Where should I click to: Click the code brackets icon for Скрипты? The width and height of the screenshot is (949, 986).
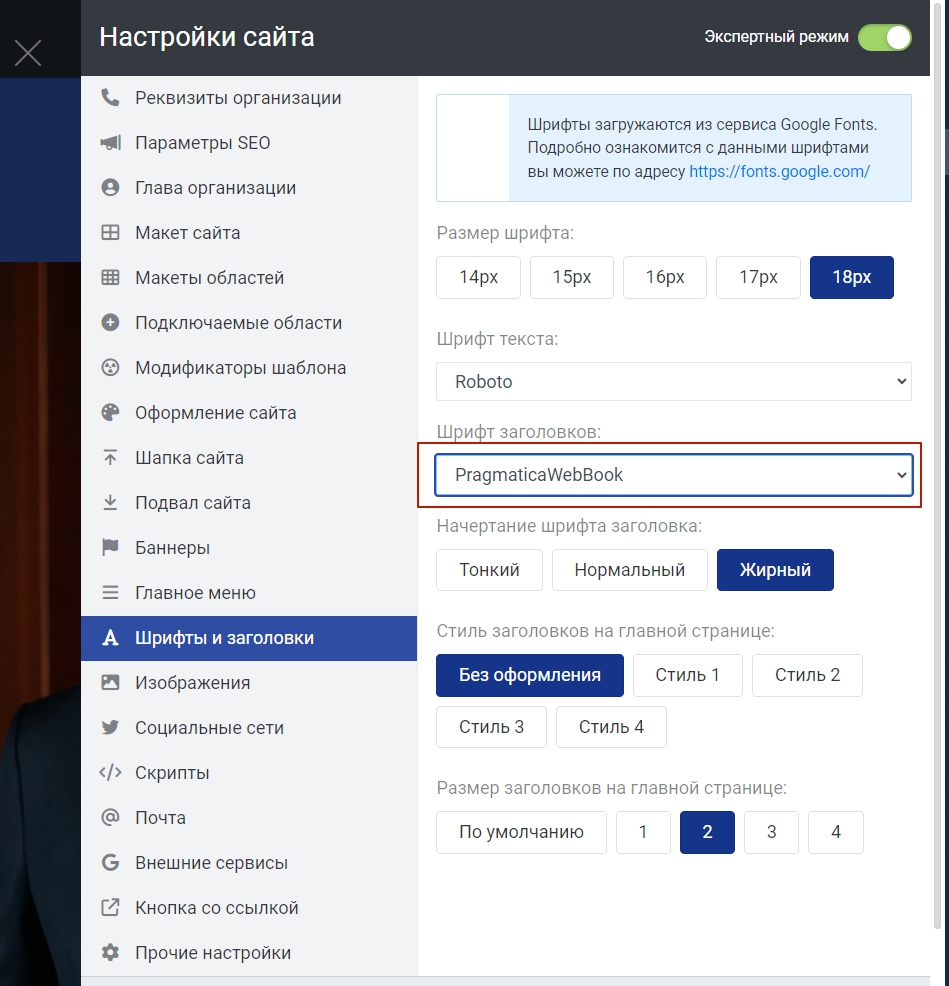(110, 773)
